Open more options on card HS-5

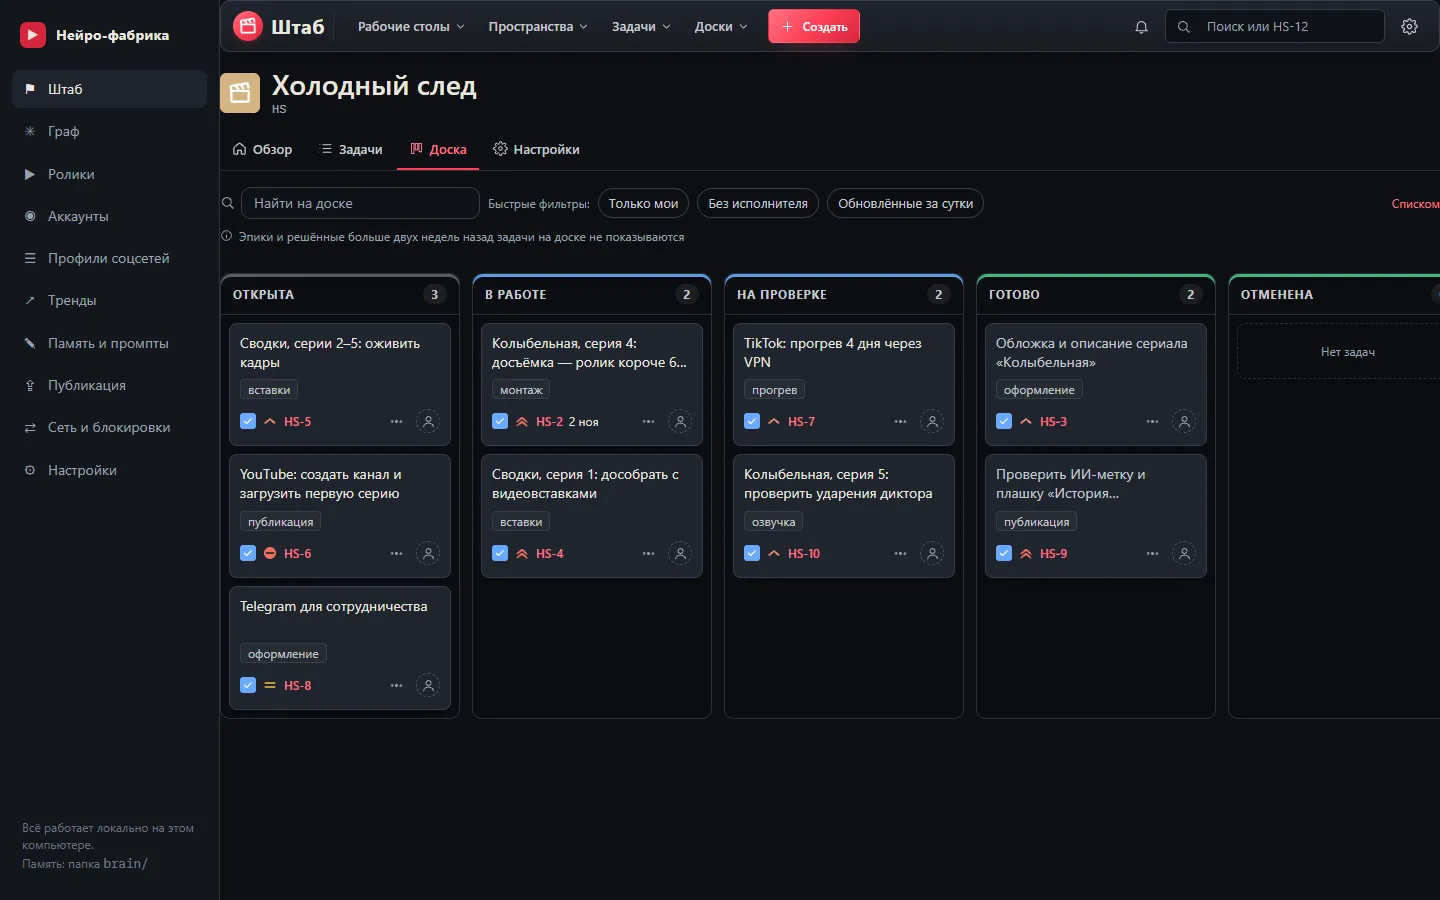point(397,422)
